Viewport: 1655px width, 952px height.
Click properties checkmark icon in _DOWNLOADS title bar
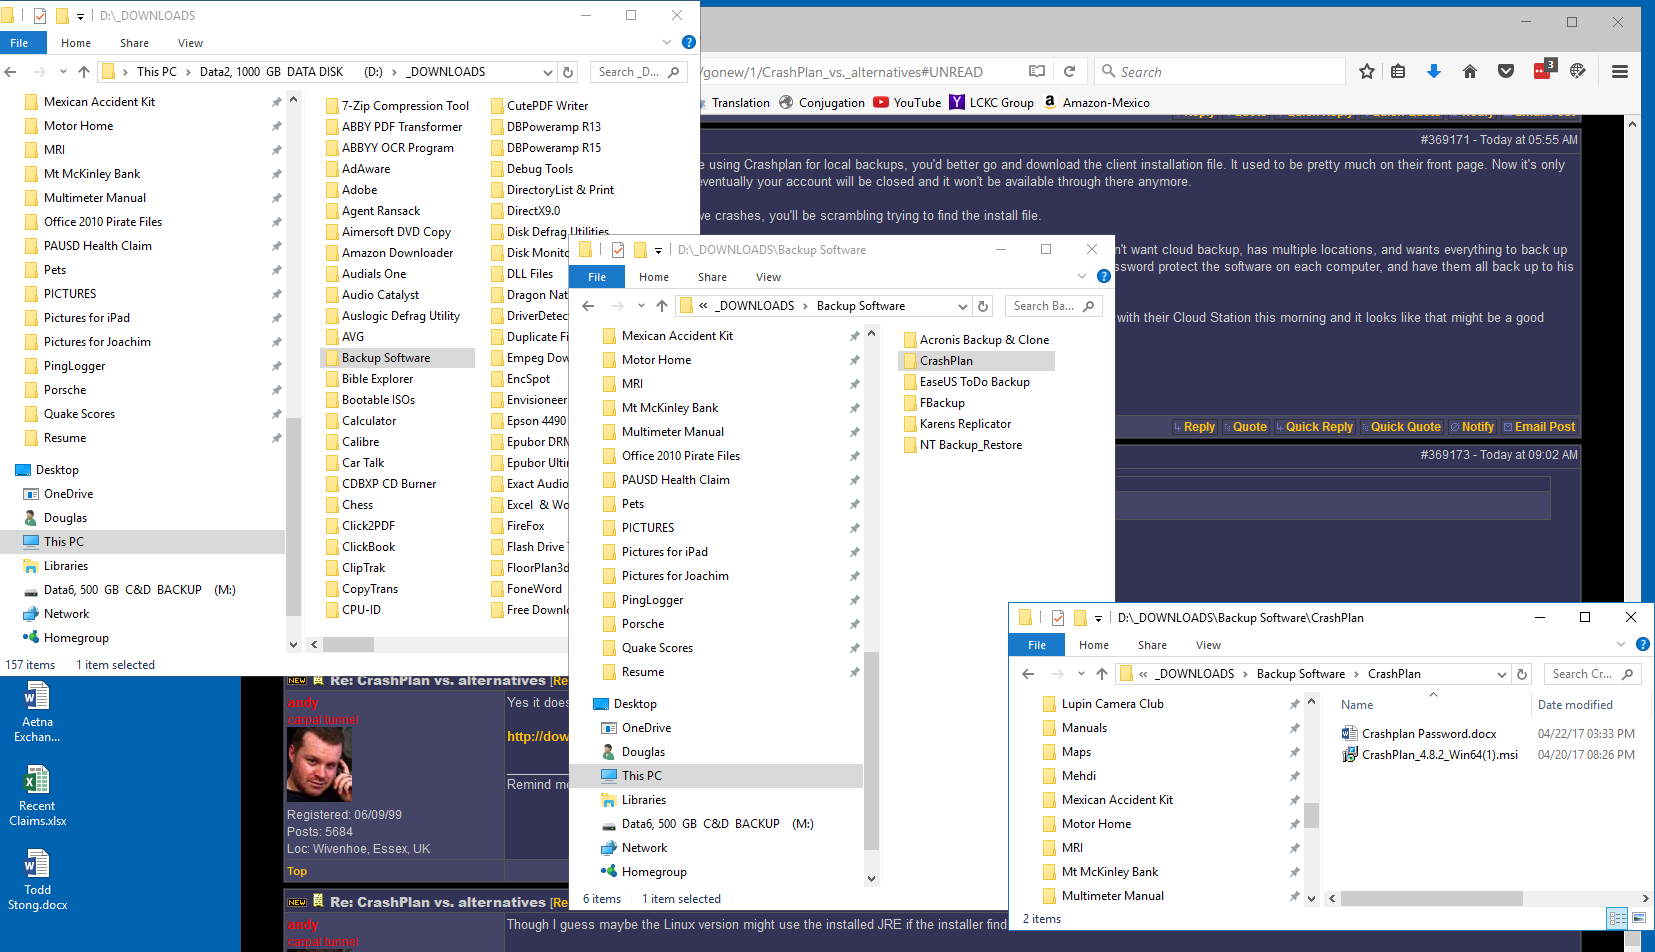click(40, 16)
